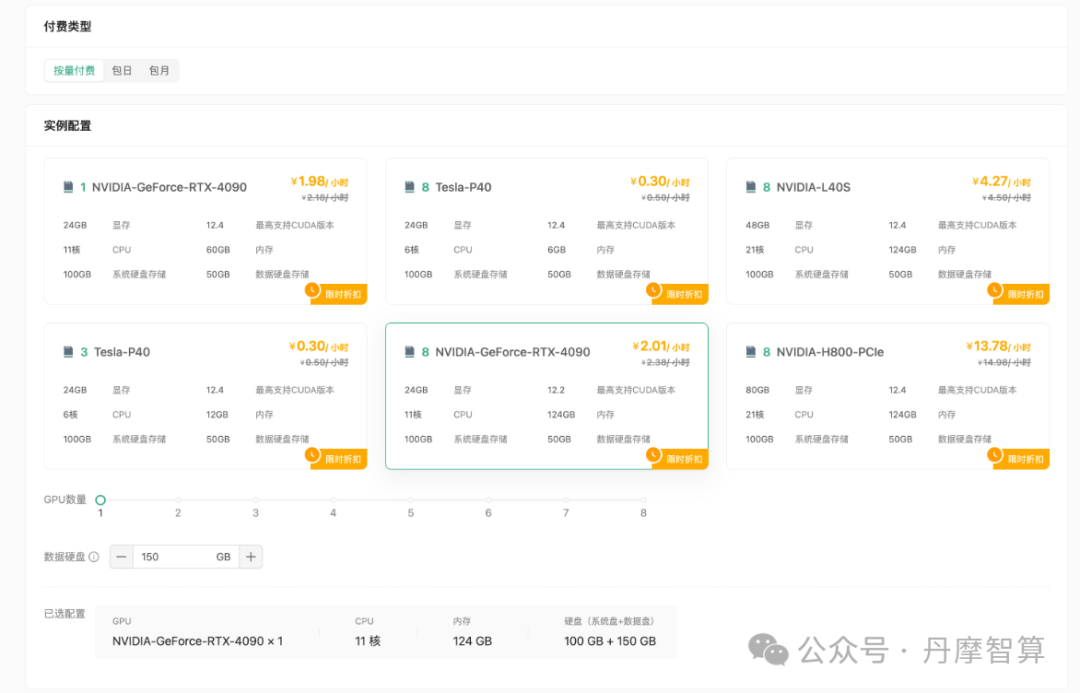Click clock icon on NVIDIA-L40S card
Image resolution: width=1080 pixels, height=693 pixels.
(995, 290)
